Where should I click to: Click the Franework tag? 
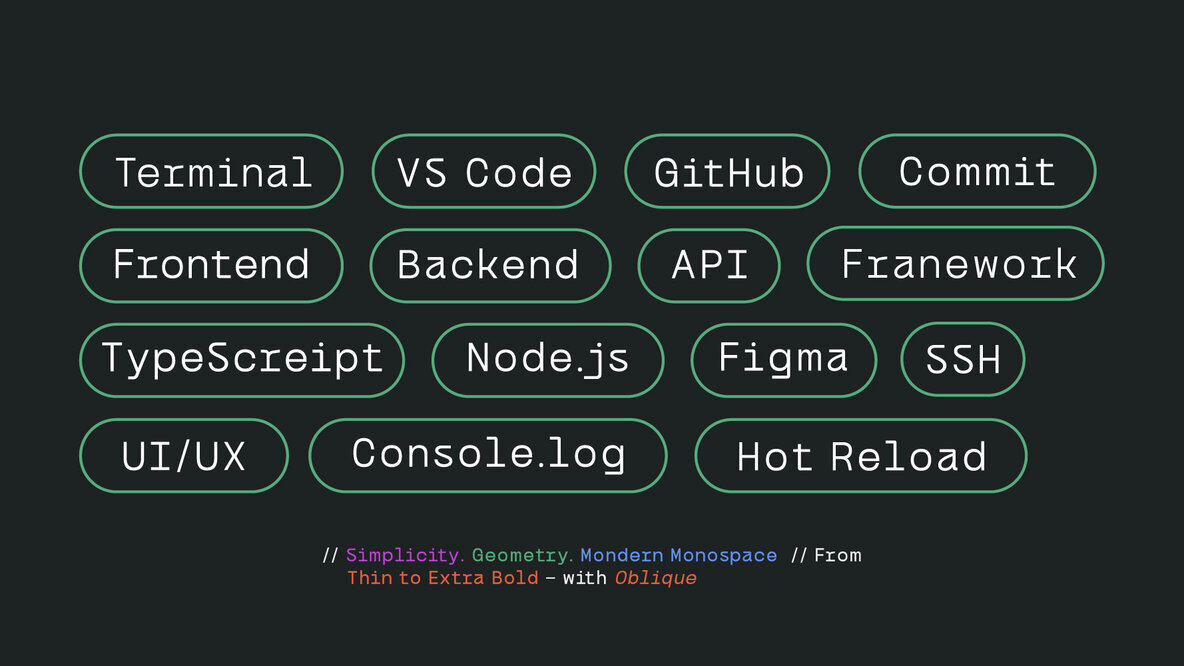point(955,264)
